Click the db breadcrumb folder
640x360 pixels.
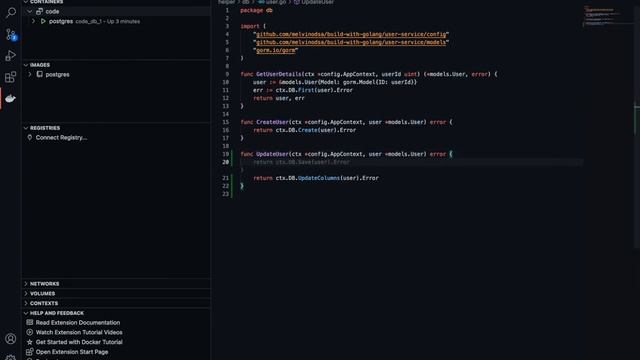[x=245, y=2]
